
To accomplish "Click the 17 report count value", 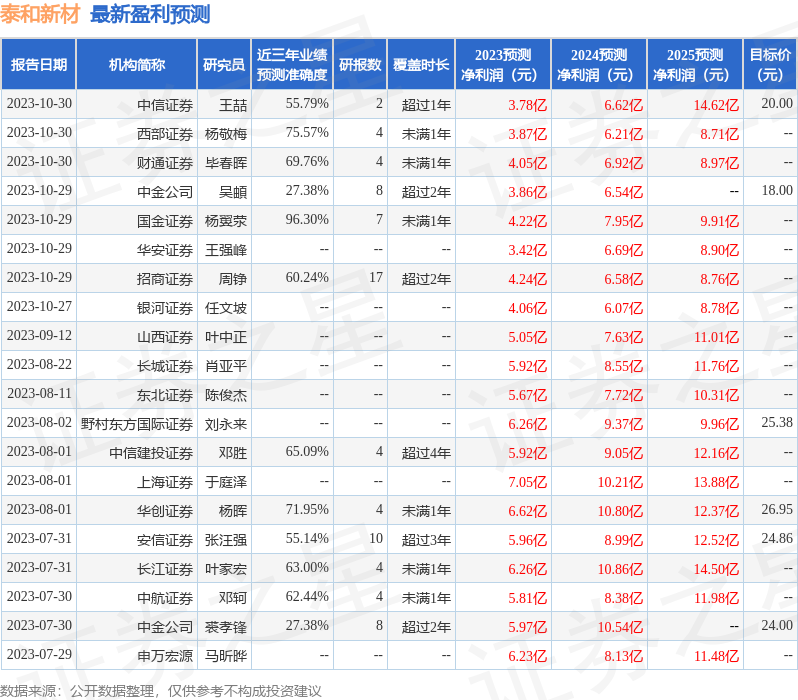I will click(x=376, y=278).
